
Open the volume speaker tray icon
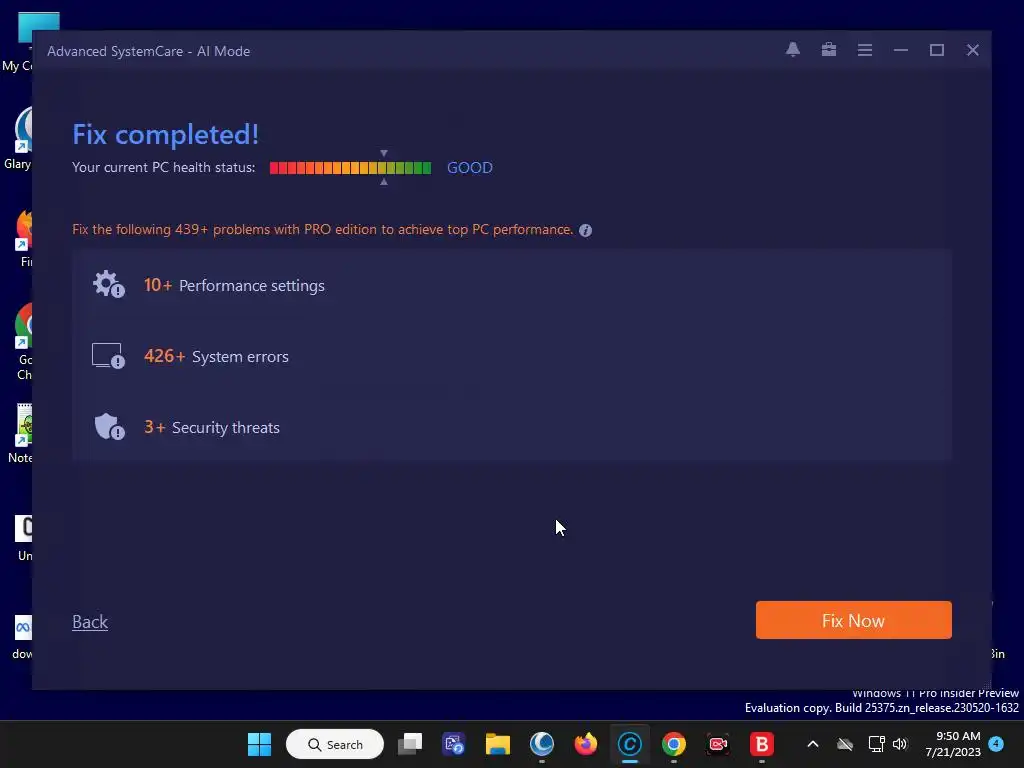point(900,744)
